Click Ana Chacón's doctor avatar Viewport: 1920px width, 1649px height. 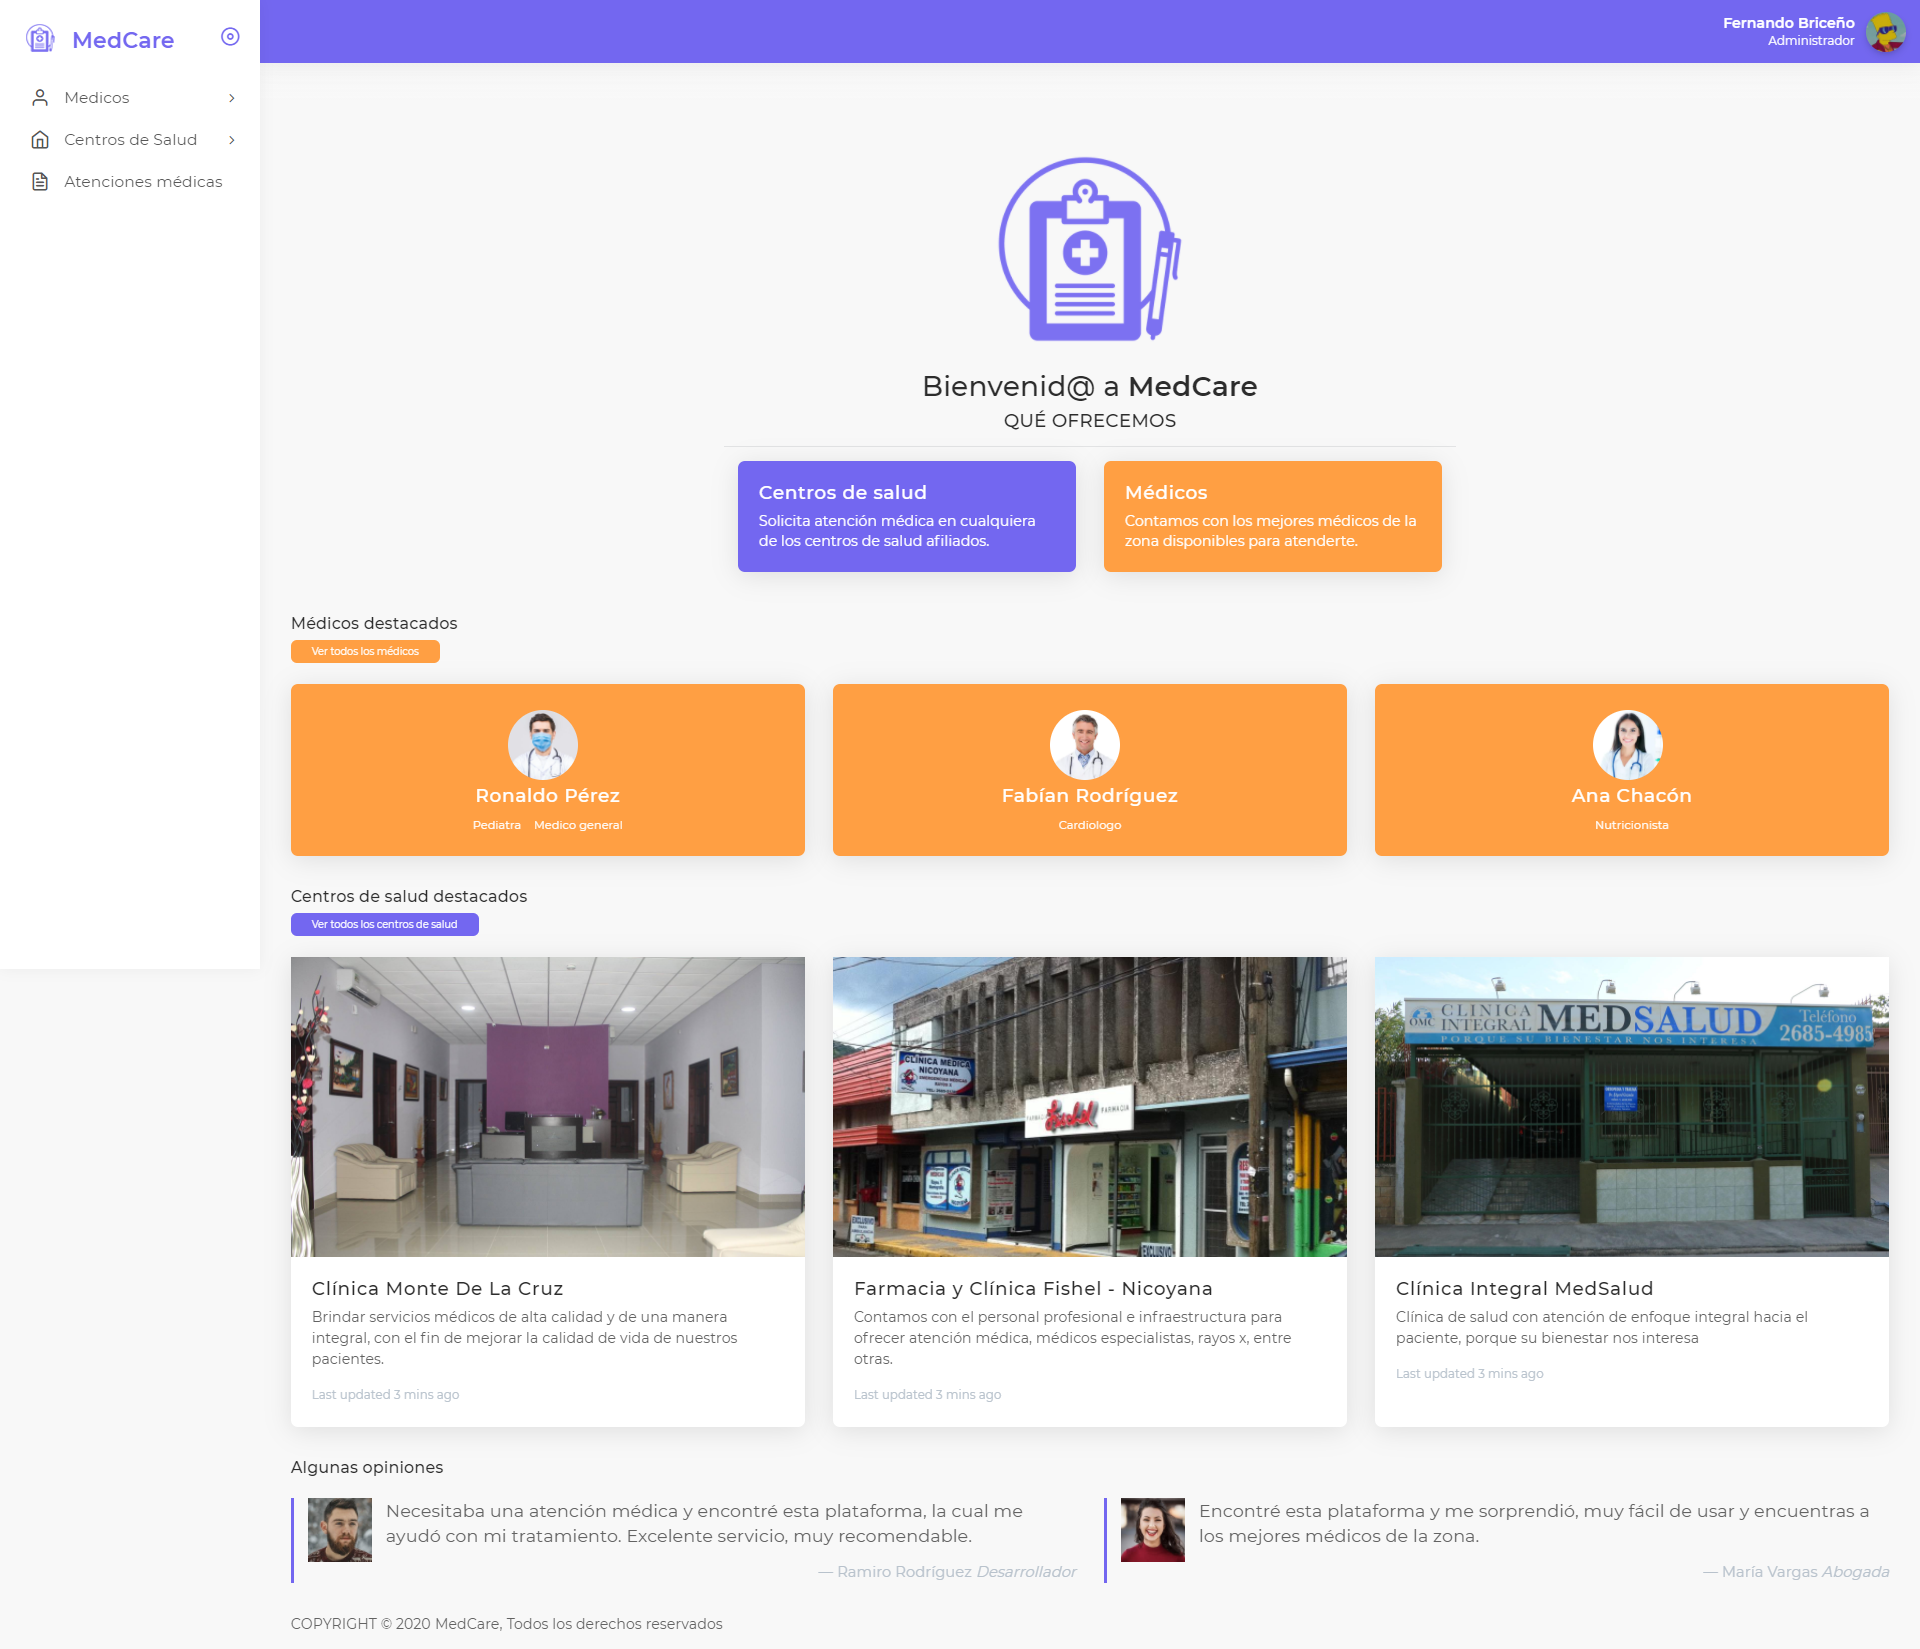pyautogui.click(x=1627, y=745)
